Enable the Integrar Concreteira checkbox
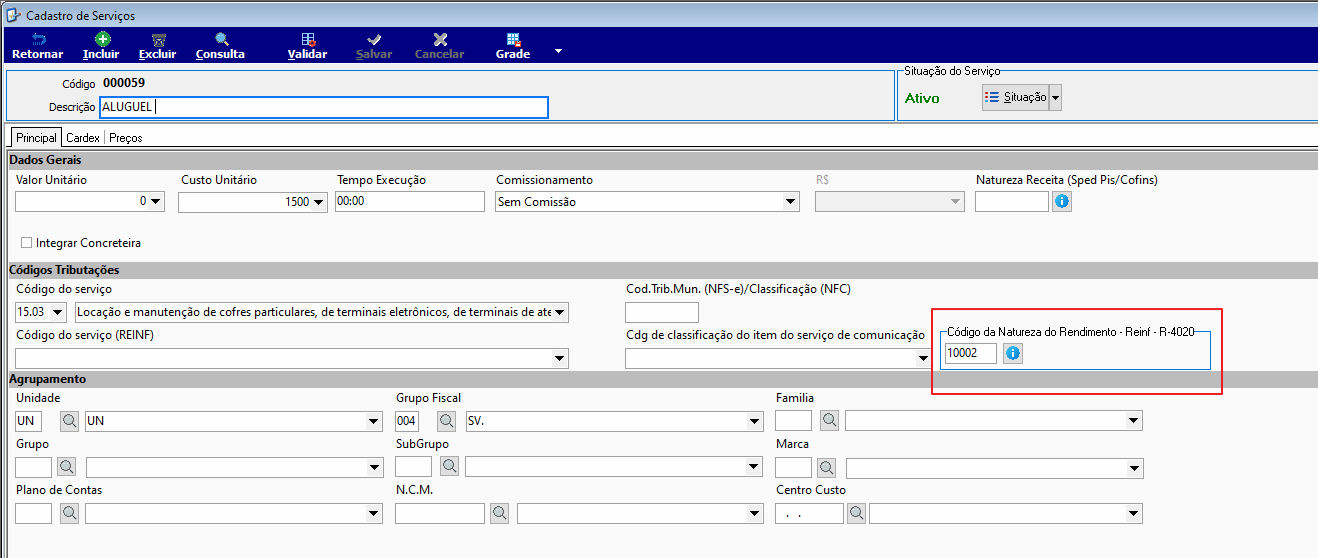 pos(27,242)
